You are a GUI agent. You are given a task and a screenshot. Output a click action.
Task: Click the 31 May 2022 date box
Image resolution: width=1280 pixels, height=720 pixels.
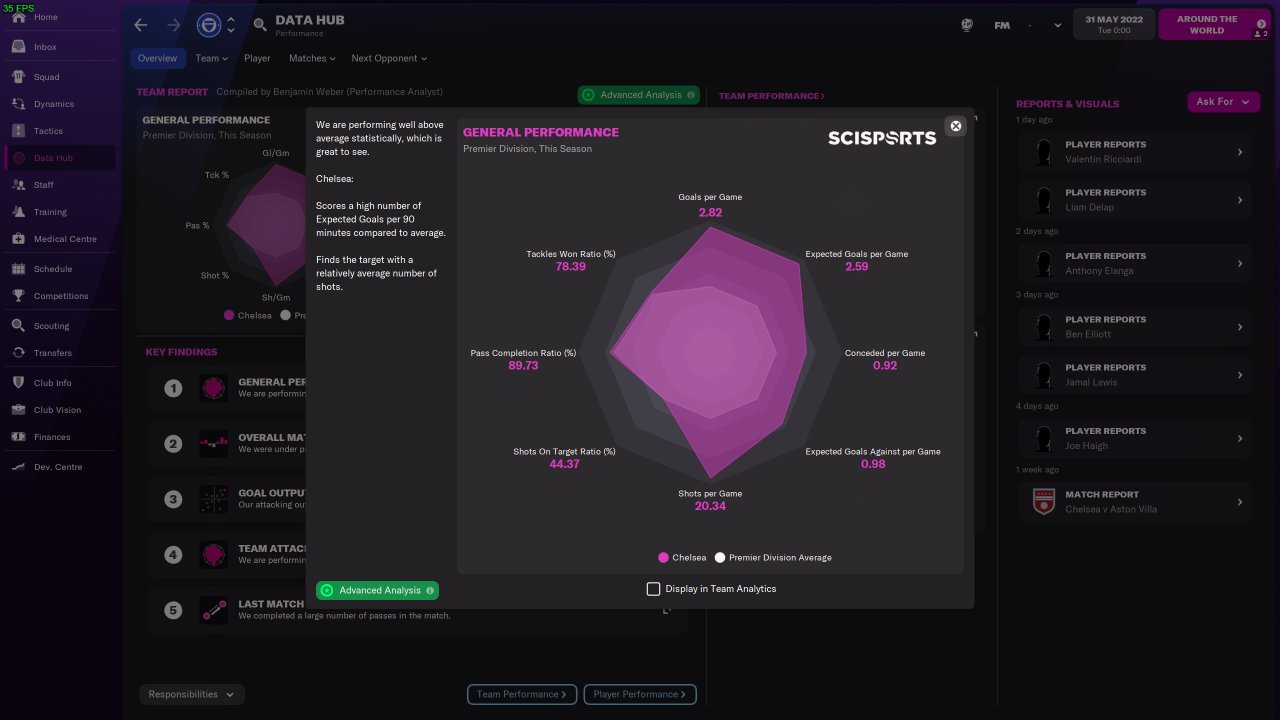1114,25
